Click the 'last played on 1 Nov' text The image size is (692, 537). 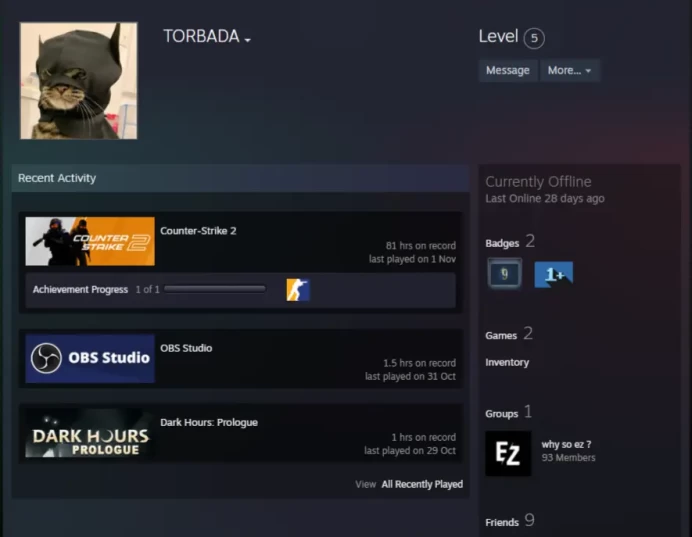click(412, 259)
